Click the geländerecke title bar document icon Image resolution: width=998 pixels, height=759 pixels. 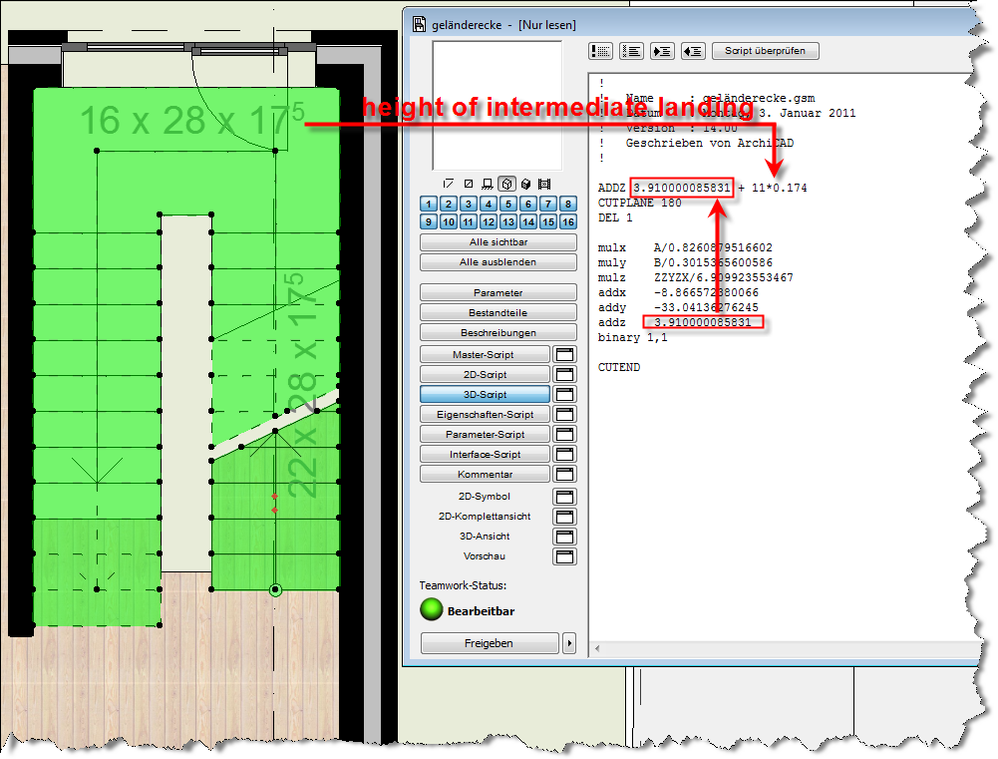click(x=419, y=24)
